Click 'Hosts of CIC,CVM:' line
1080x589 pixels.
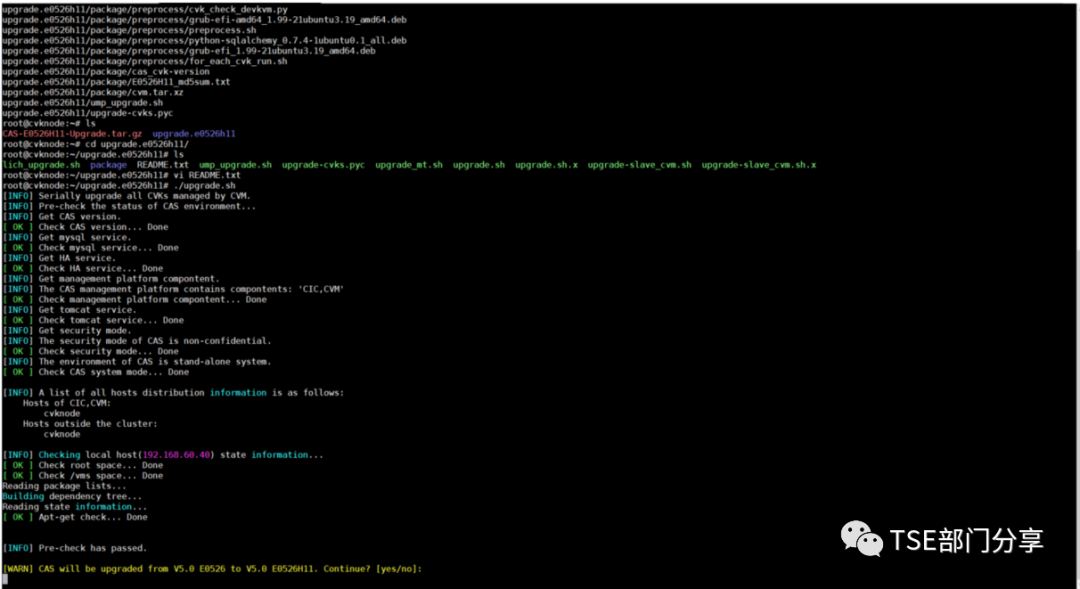(67, 403)
